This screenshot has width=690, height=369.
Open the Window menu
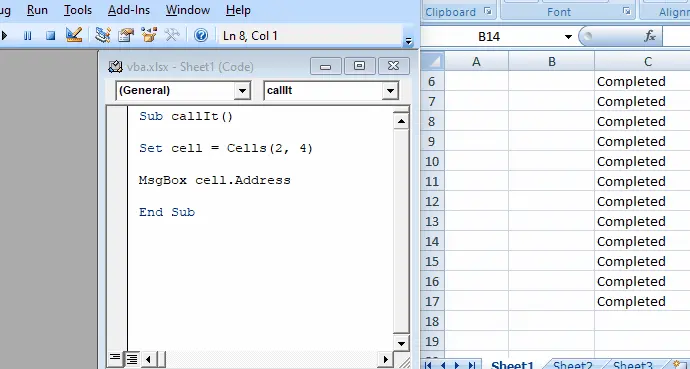point(188,10)
